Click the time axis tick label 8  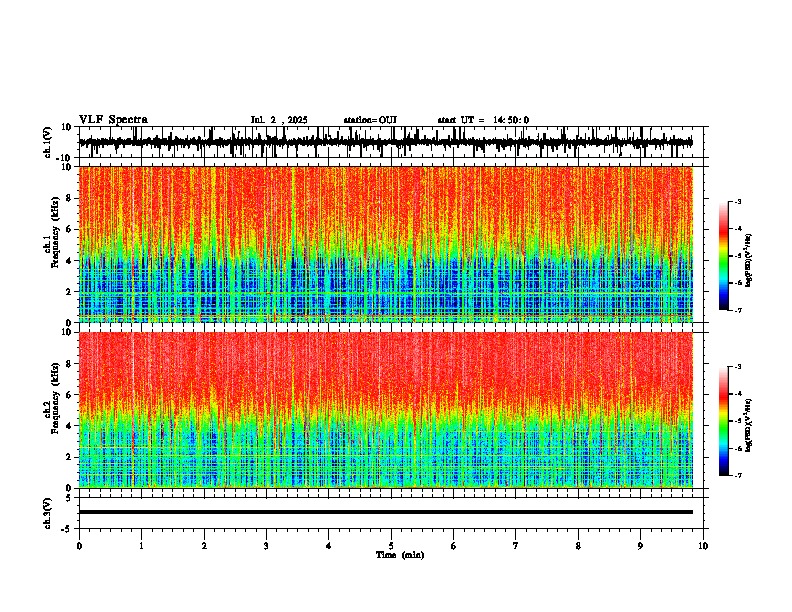click(578, 546)
